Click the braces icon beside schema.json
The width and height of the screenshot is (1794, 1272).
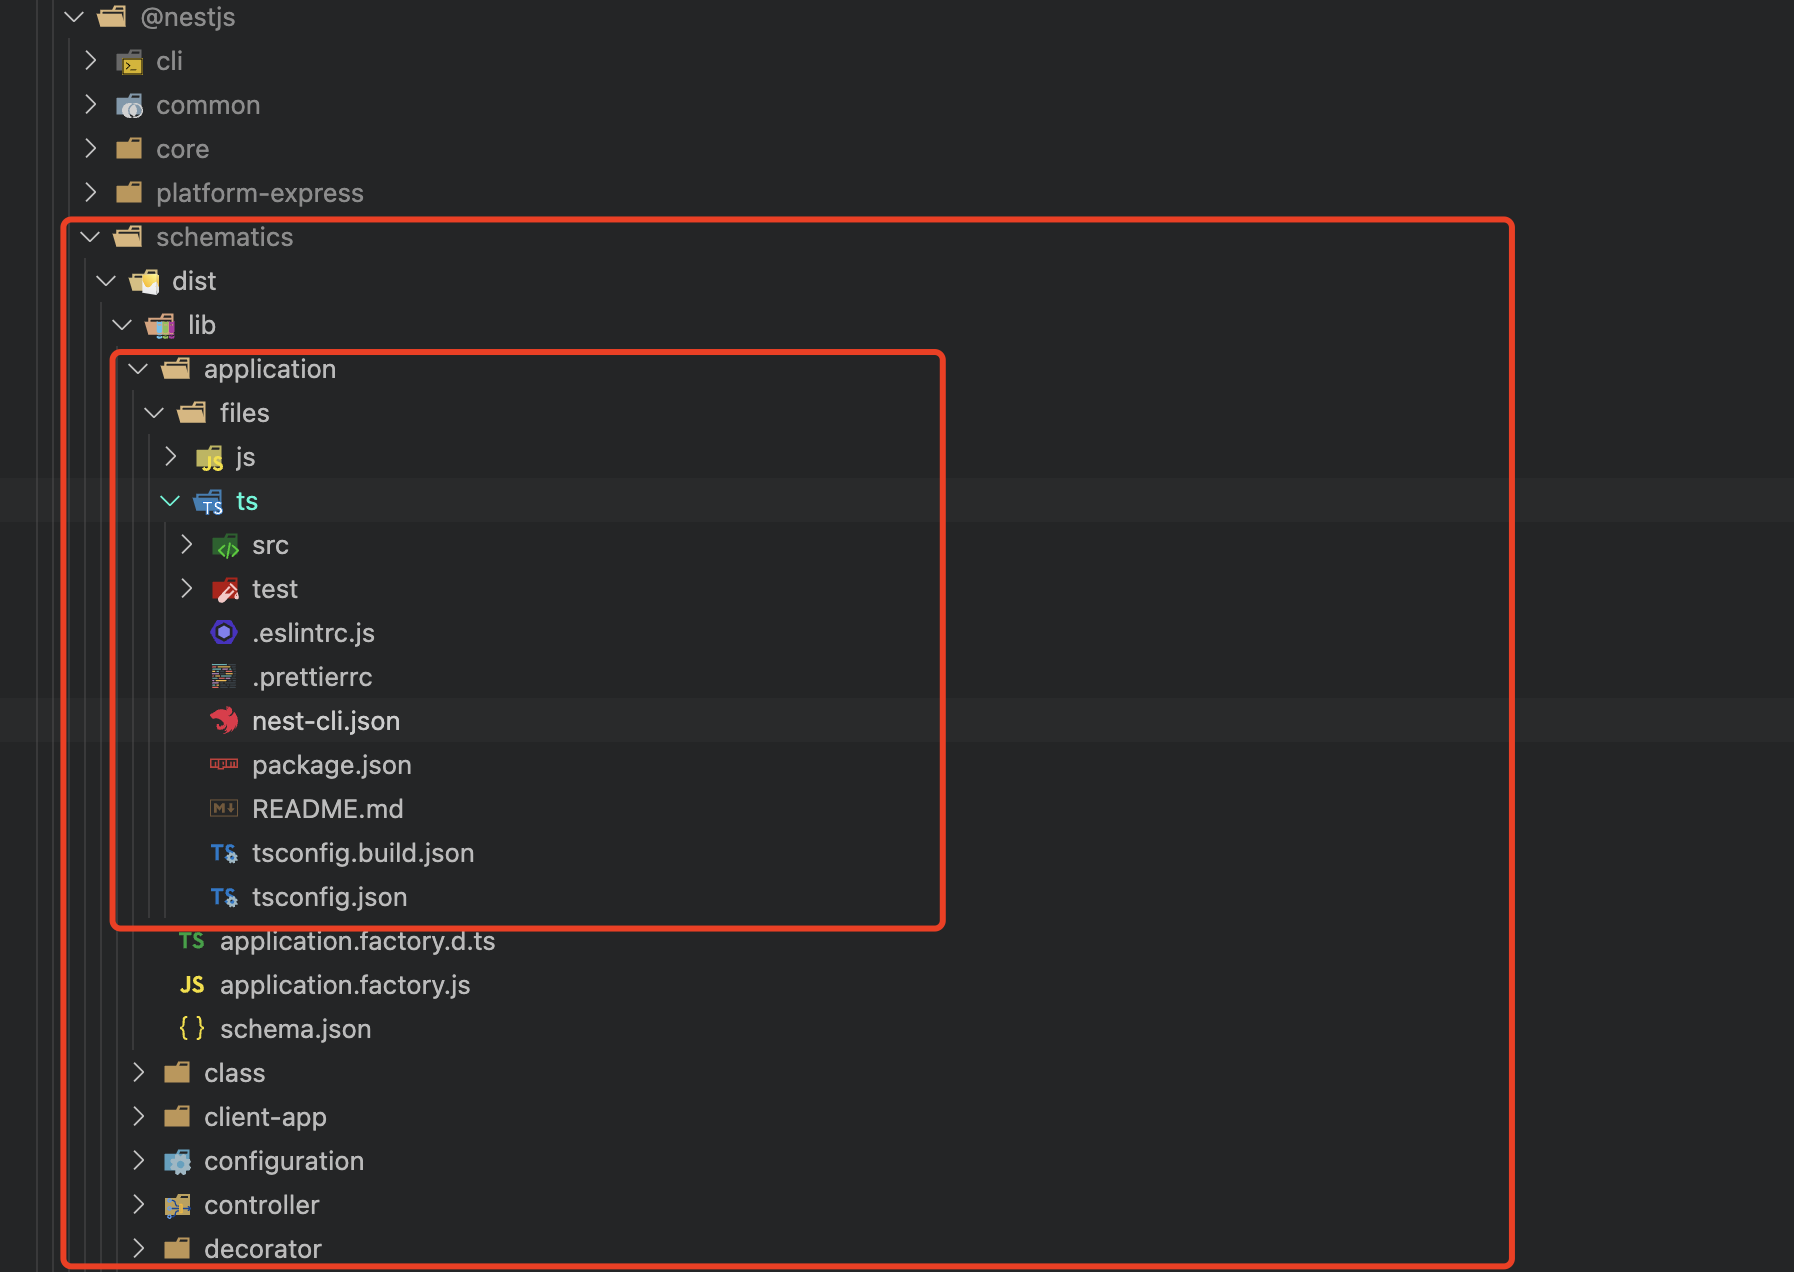coord(192,1028)
